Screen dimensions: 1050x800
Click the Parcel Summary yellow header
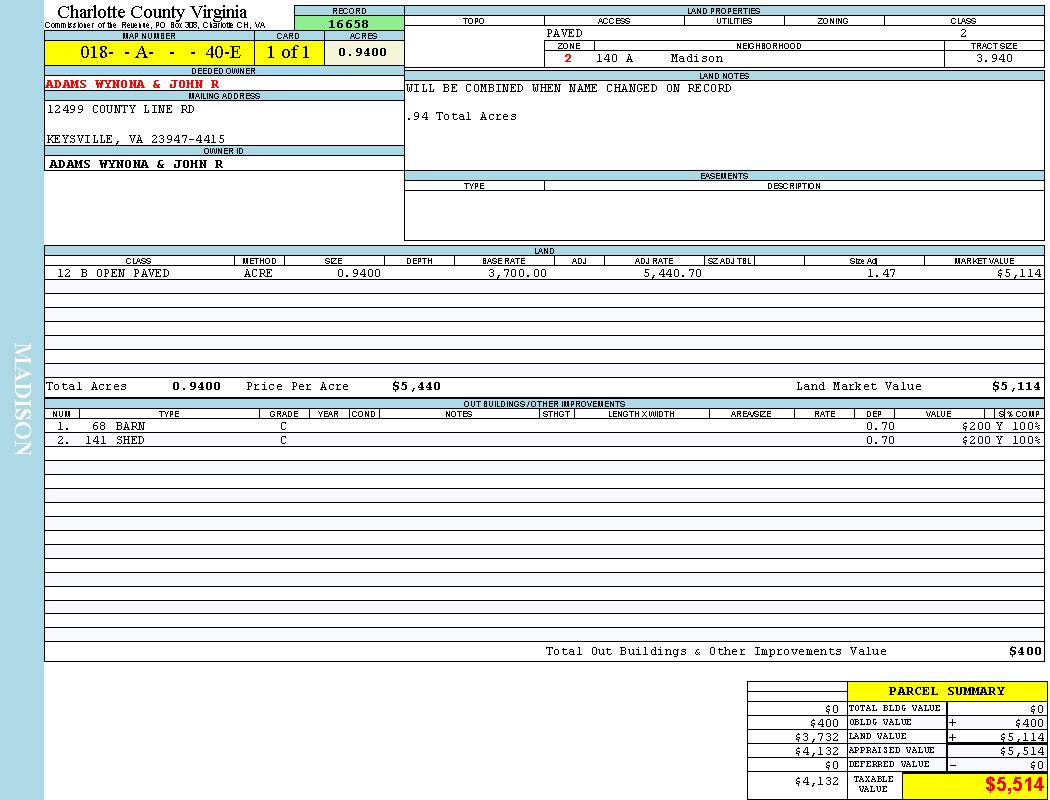click(946, 691)
